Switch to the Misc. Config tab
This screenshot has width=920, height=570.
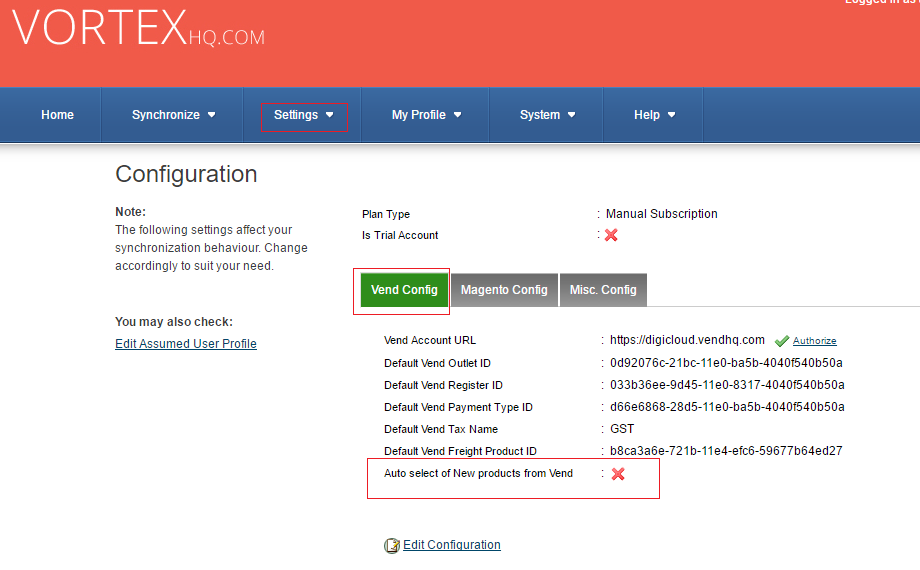[x=603, y=290]
